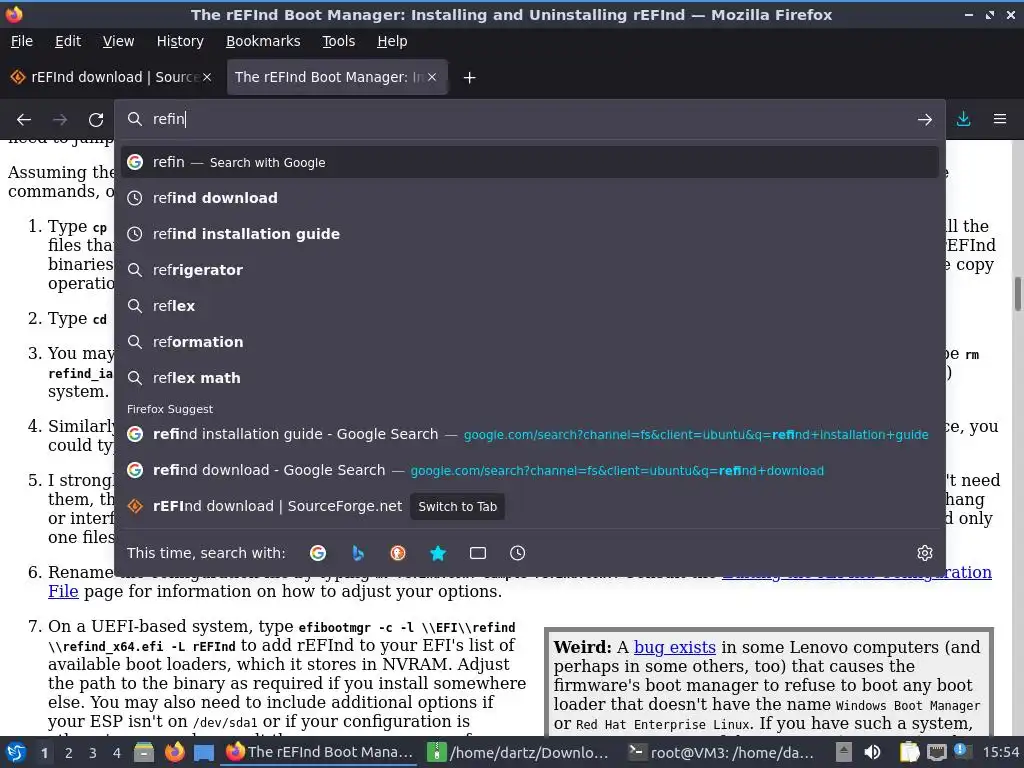Search Bookmarks using the star icon
The image size is (1024, 768).
tap(438, 553)
